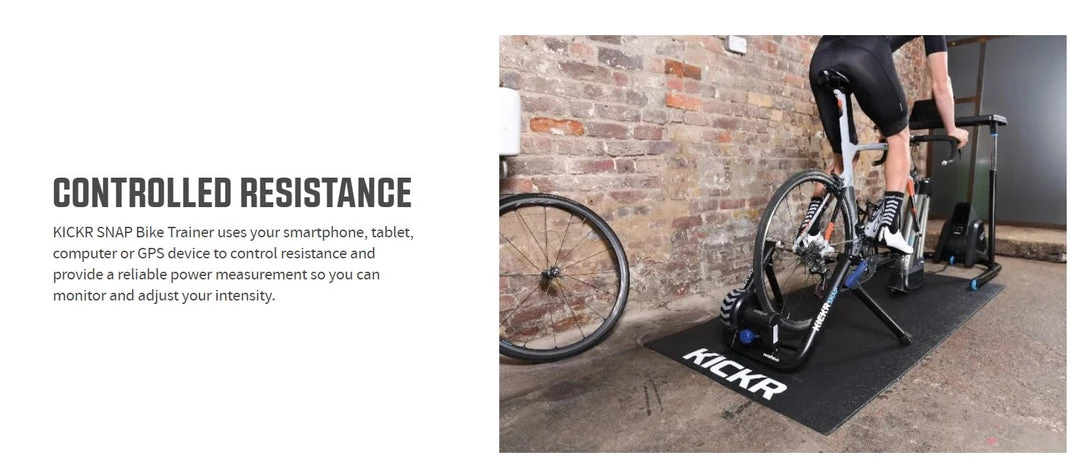
Task: Click the blue wheel on stand base
Action: (975, 284)
